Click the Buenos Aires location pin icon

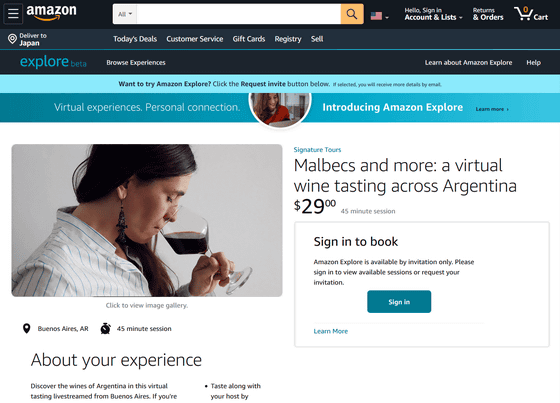pyautogui.click(x=26, y=328)
